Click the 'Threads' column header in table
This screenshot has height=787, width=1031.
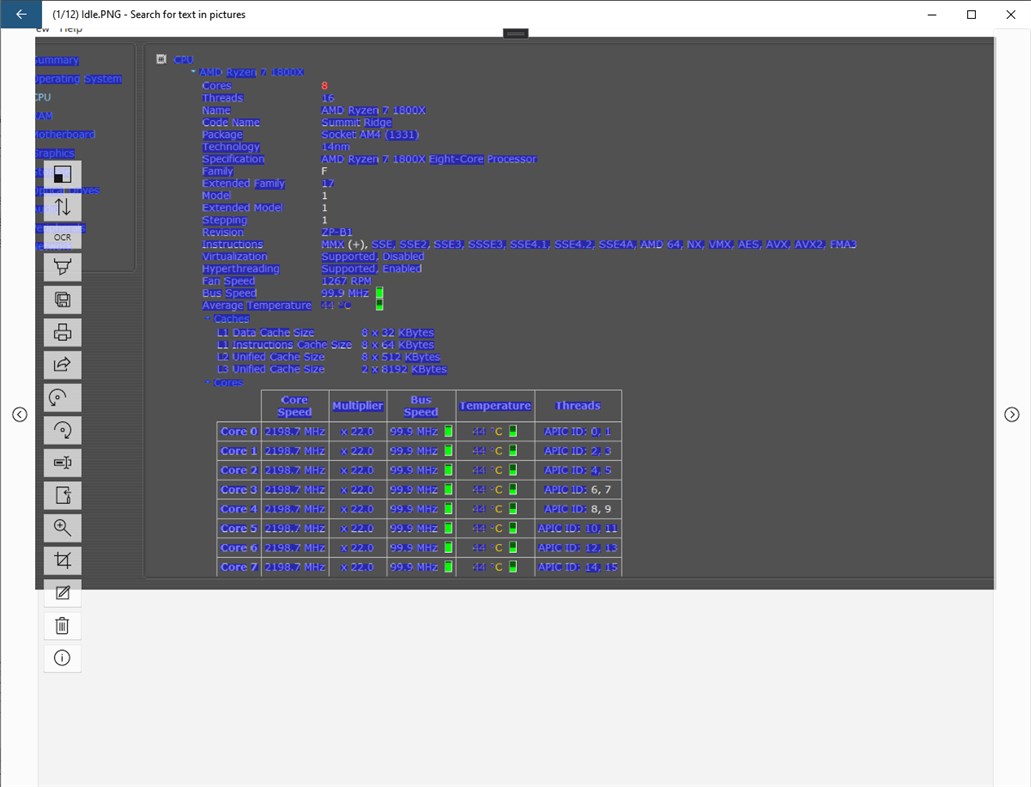coord(577,406)
